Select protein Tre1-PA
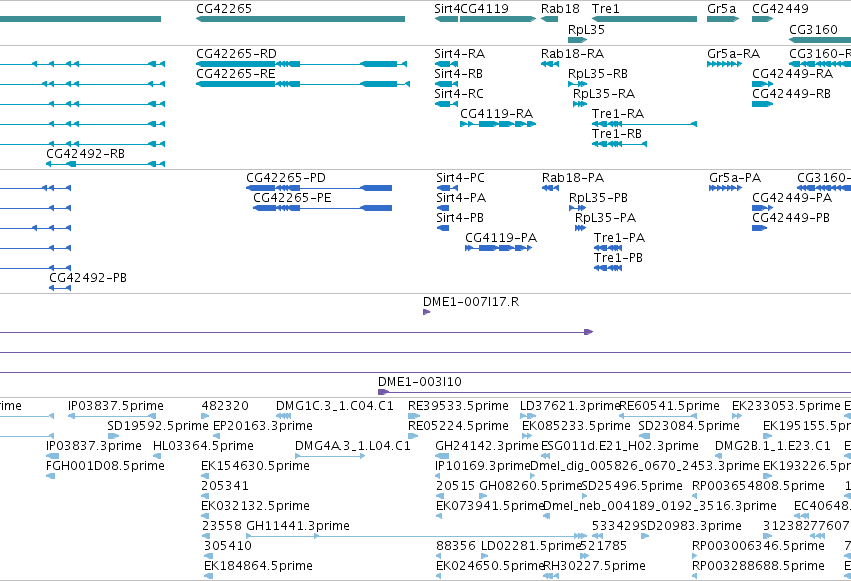This screenshot has height=581, width=851. (608, 248)
